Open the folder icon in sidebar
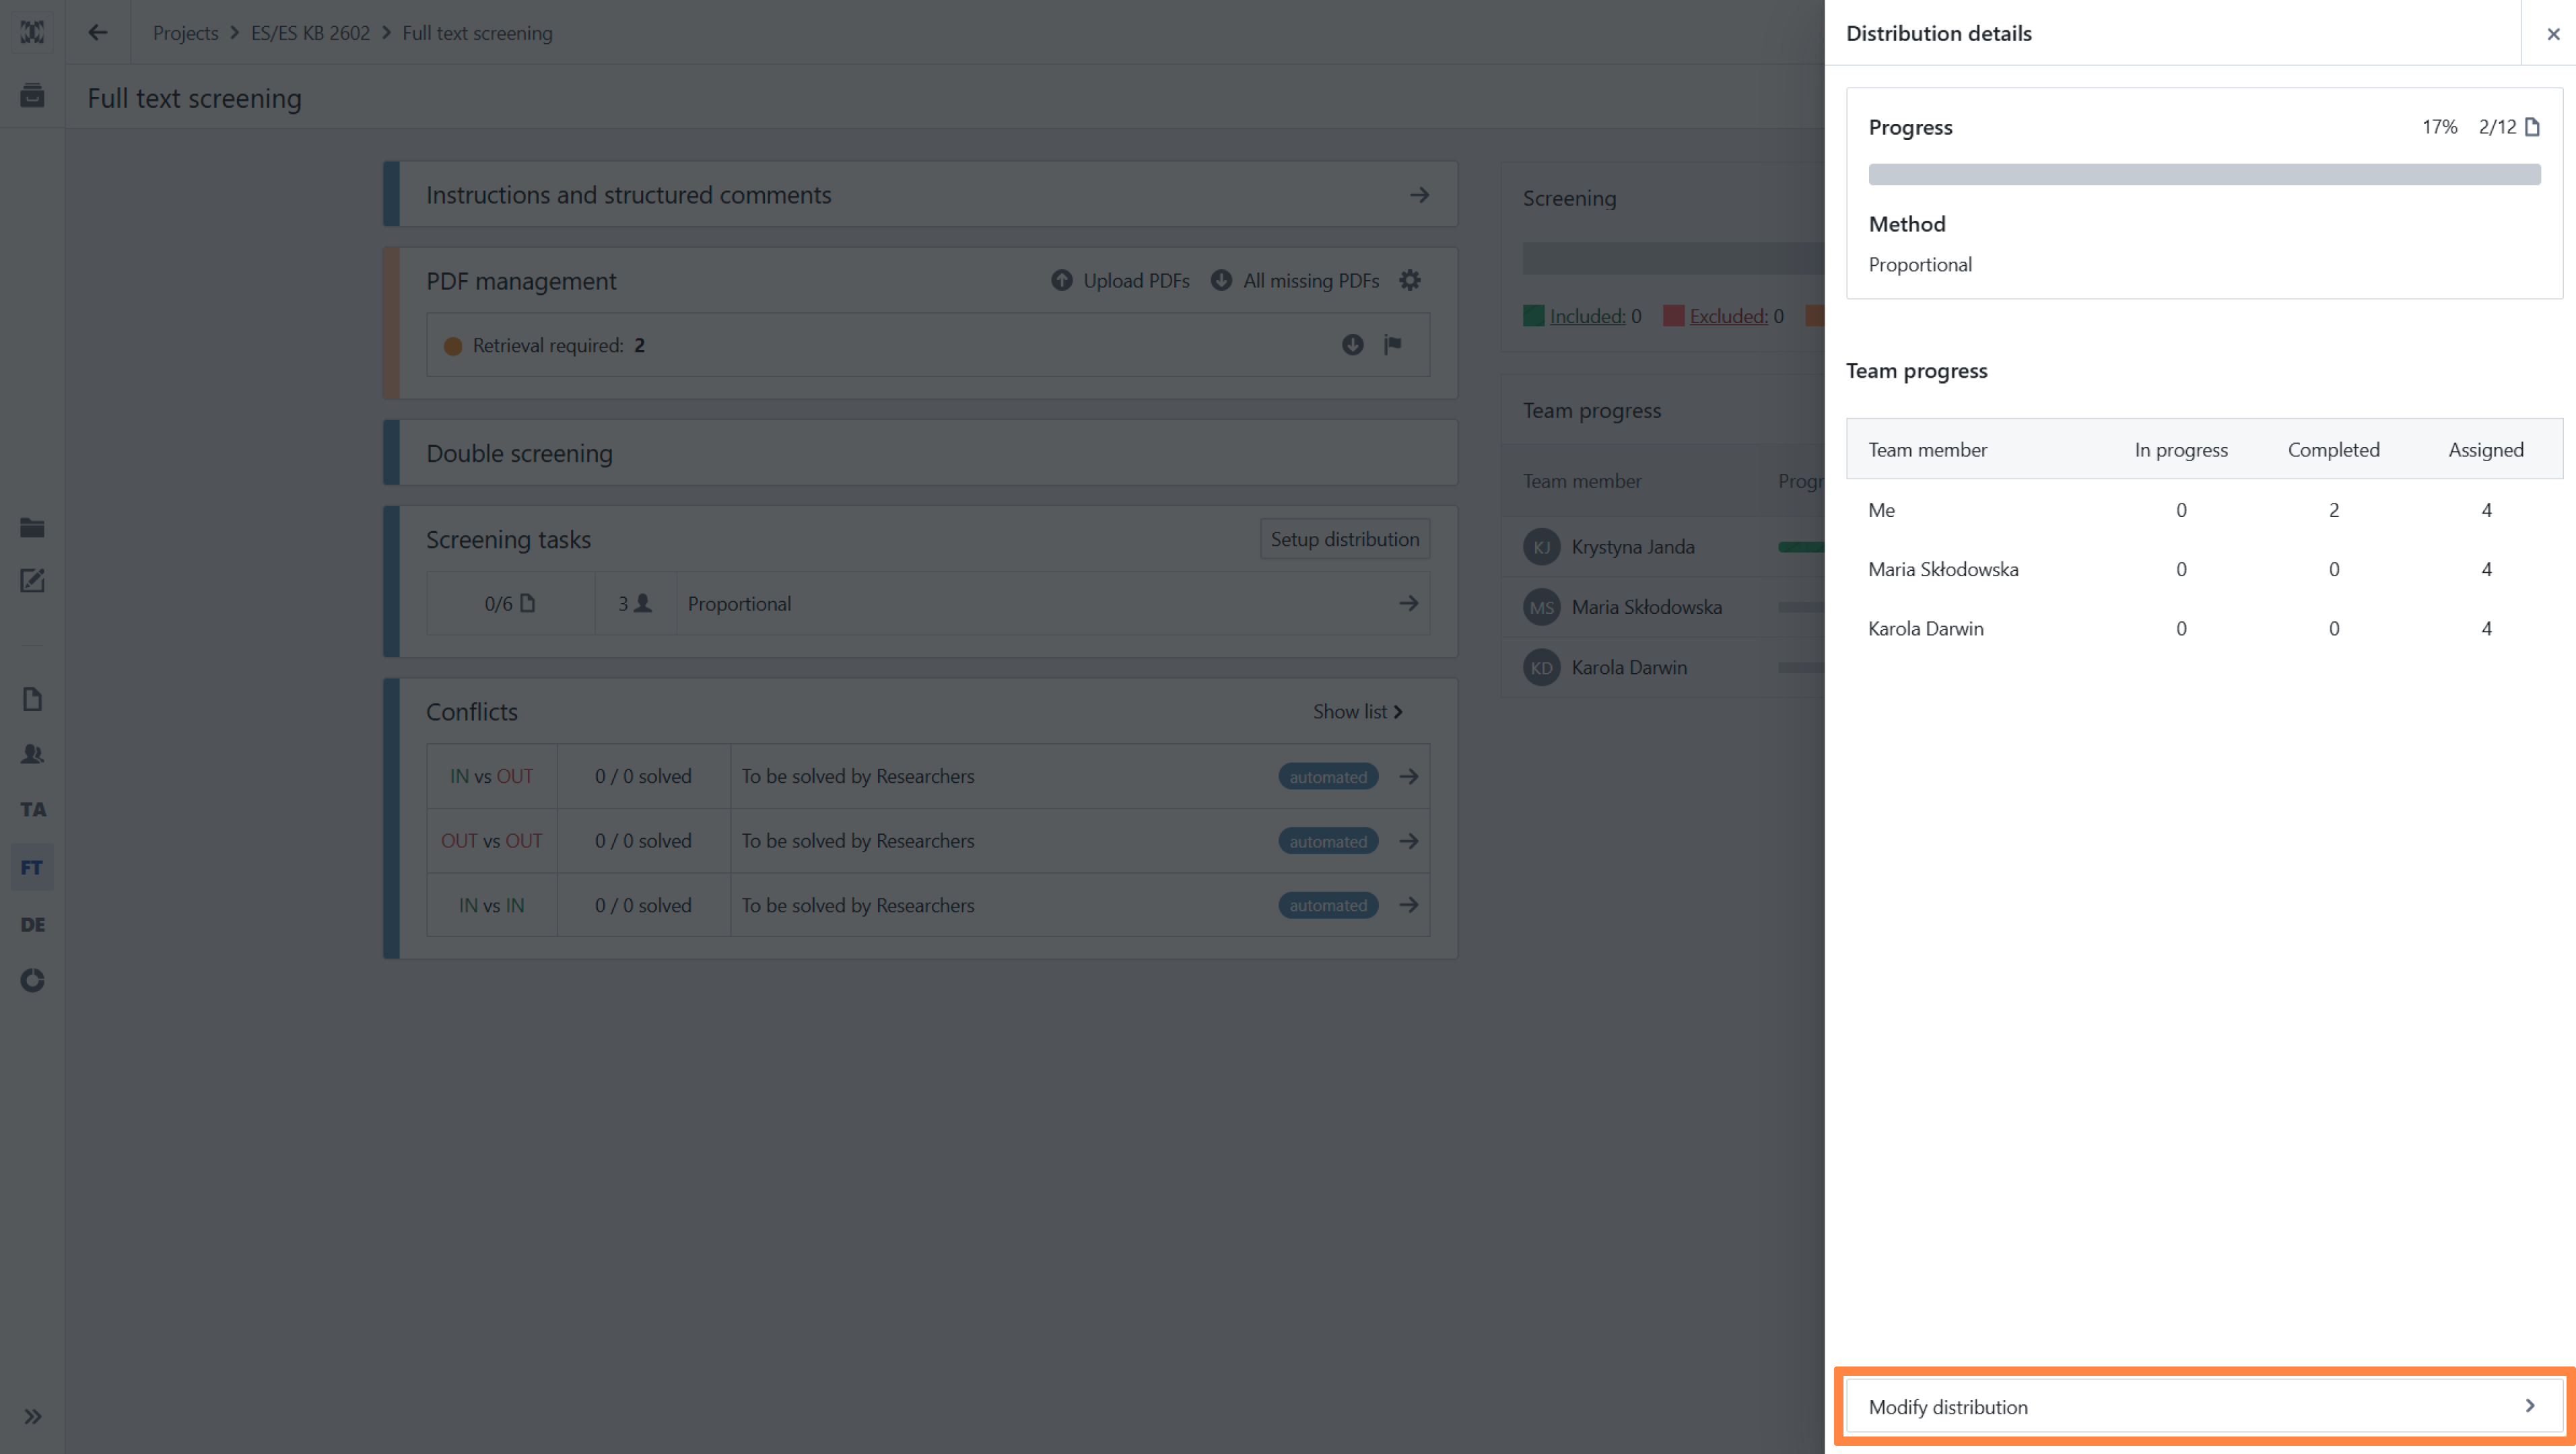The image size is (2576, 1454). 32,527
